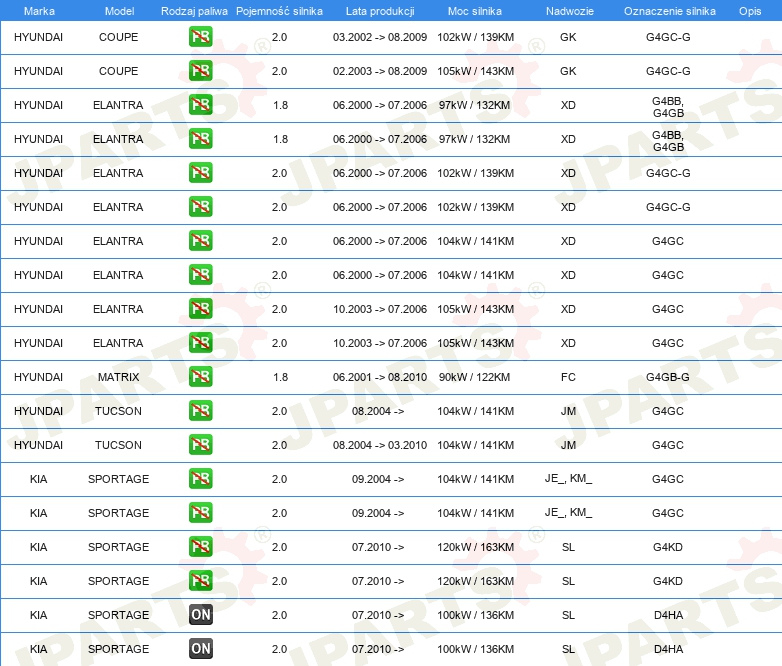Image resolution: width=782 pixels, height=666 pixels.
Task: Click the Lata produkcji column header
Action: pyautogui.click(x=380, y=10)
